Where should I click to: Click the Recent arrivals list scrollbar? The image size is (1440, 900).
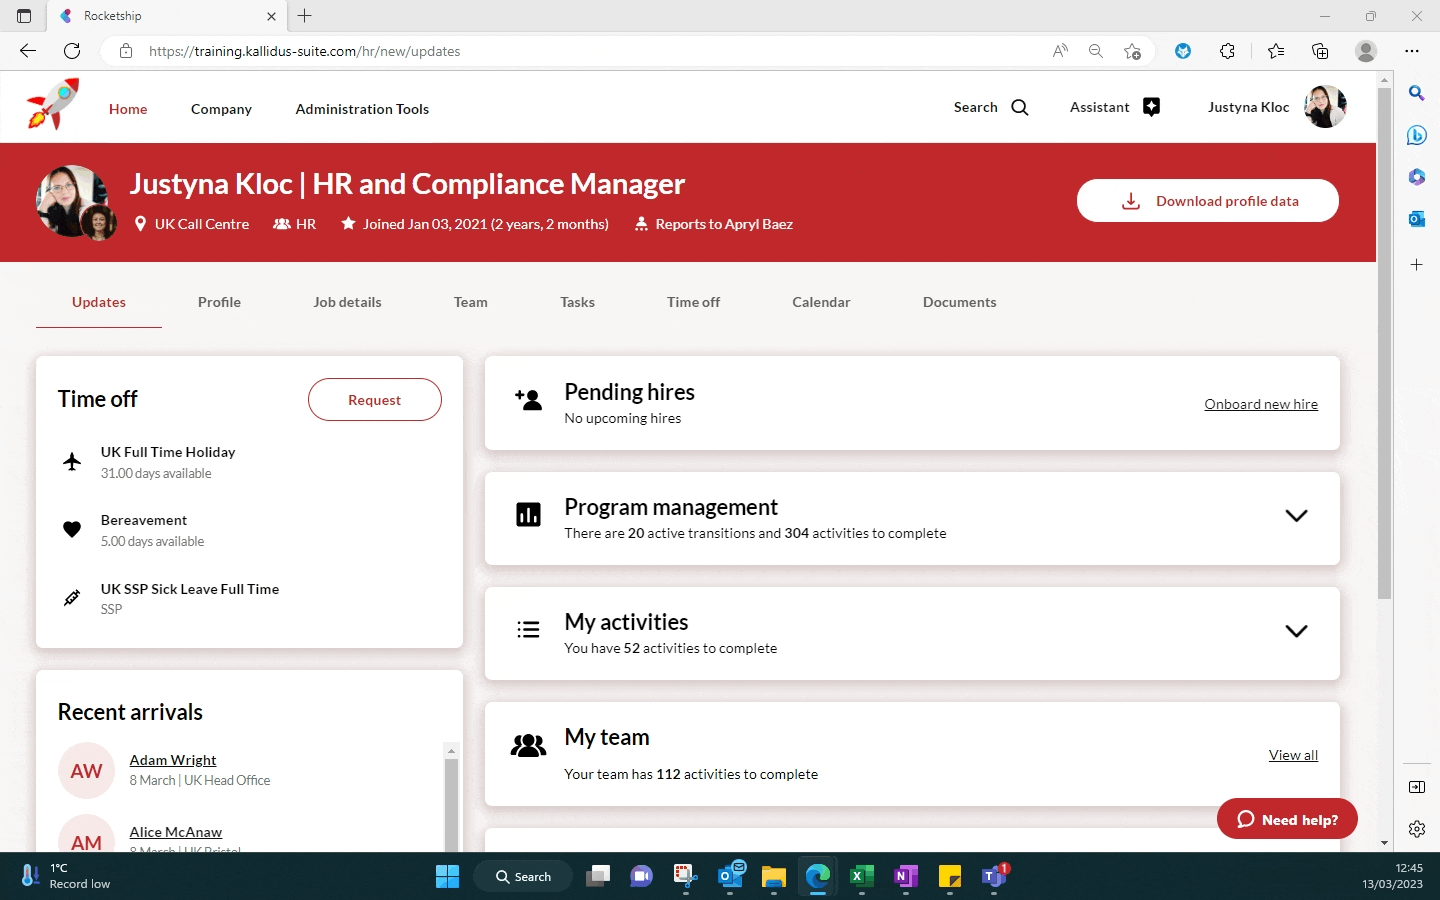pos(451,800)
